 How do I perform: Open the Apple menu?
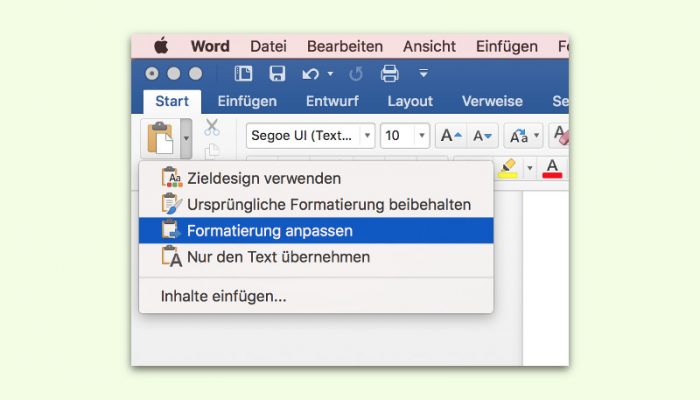click(x=161, y=46)
